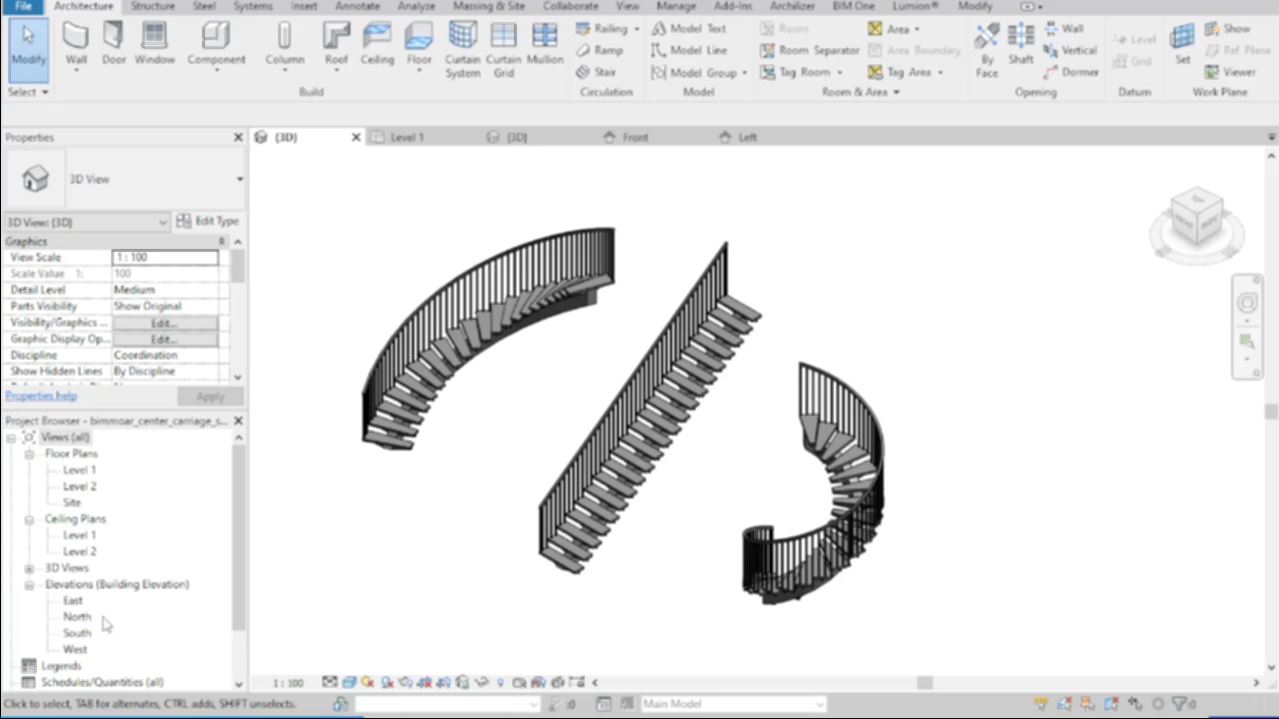
Task: Collapse the Floor Plans tree node
Action: (x=30, y=454)
